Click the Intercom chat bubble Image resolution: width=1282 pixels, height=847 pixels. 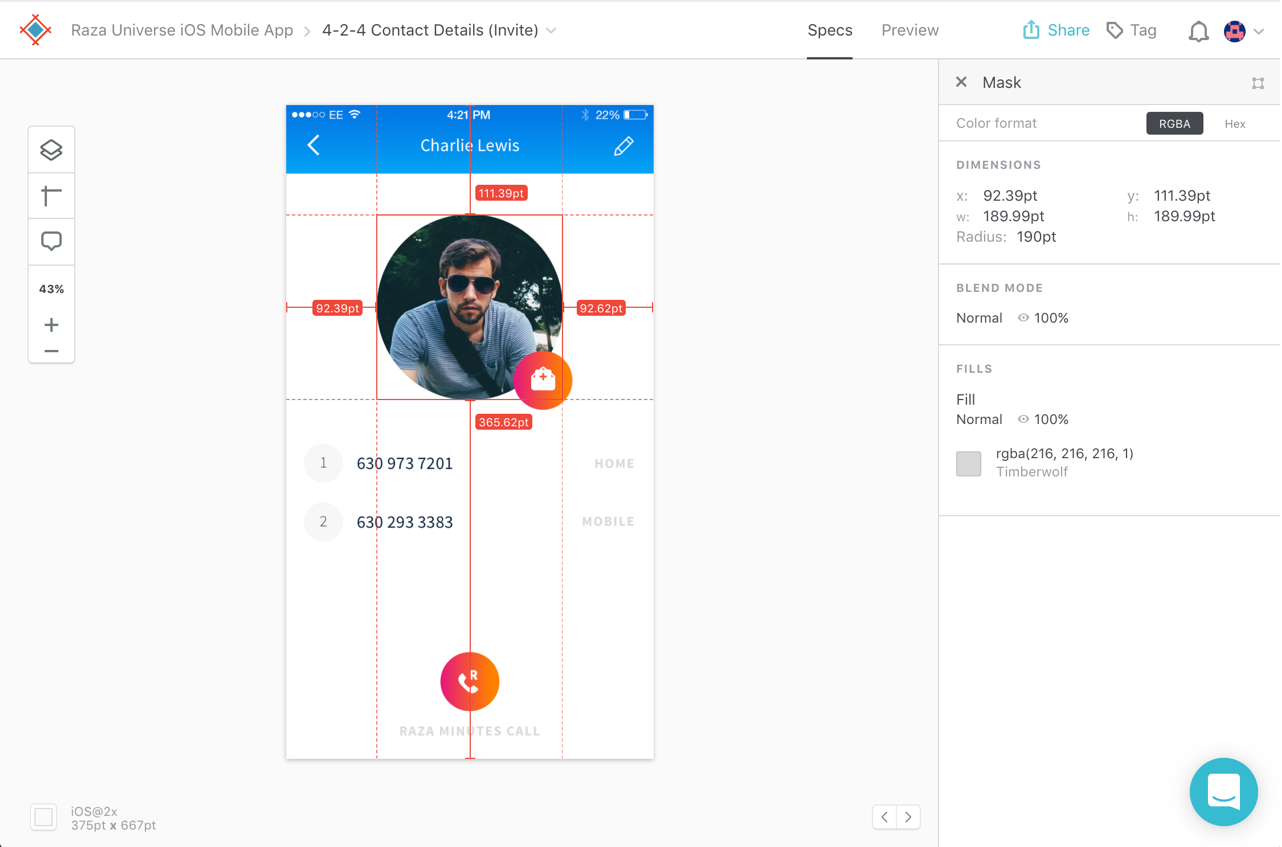pyautogui.click(x=1223, y=792)
